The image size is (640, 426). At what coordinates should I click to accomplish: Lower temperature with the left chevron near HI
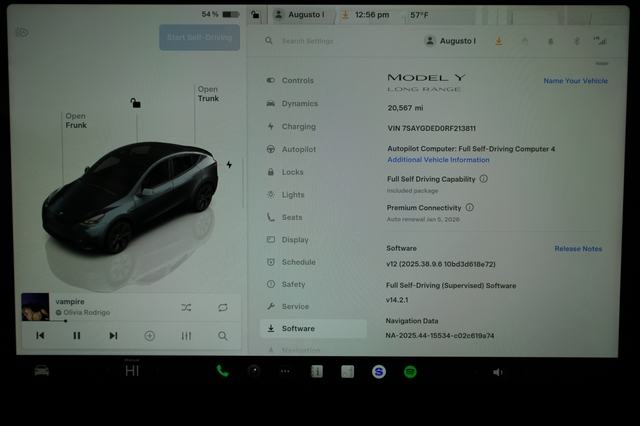pyautogui.click(x=107, y=371)
